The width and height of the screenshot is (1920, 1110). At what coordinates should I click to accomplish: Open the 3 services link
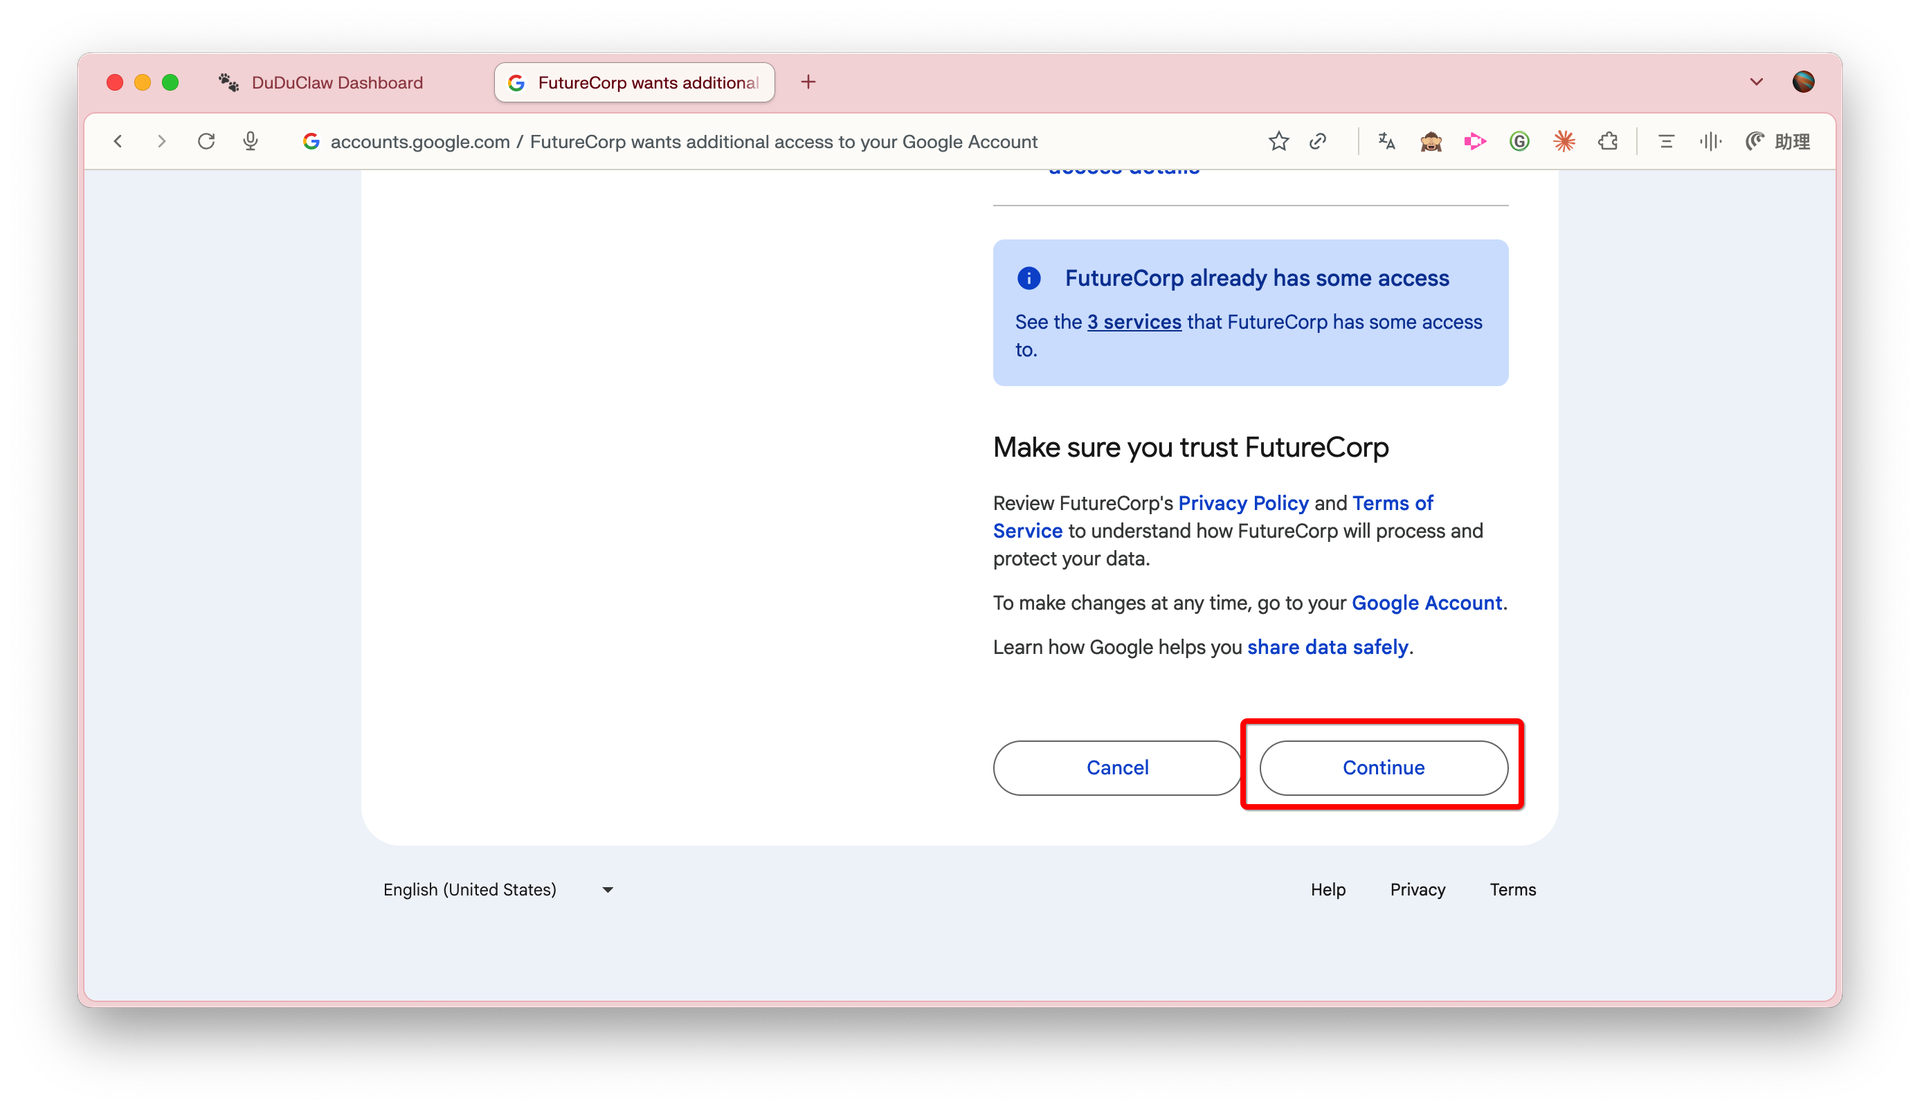pyautogui.click(x=1134, y=322)
